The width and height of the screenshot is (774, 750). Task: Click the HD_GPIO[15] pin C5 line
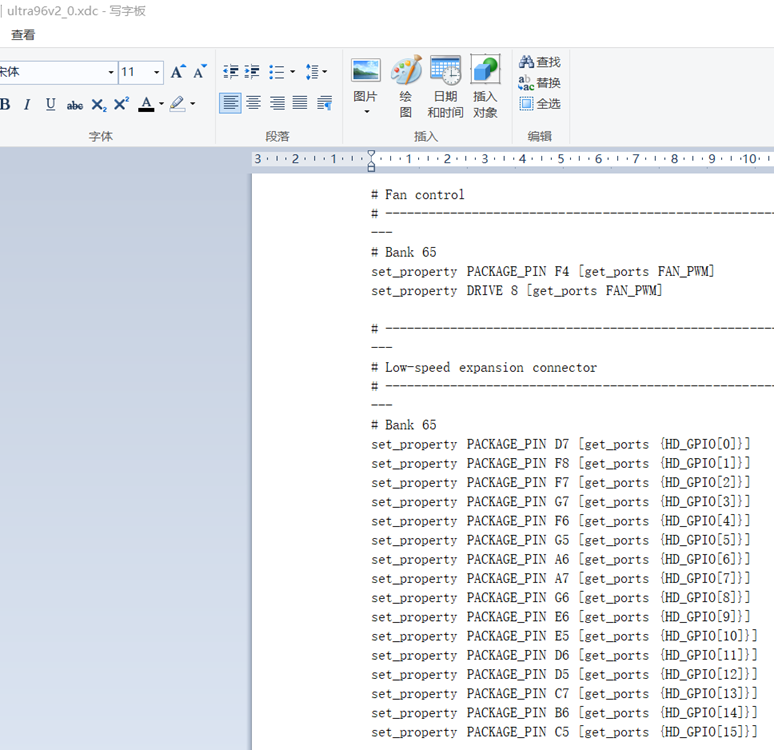(564, 732)
